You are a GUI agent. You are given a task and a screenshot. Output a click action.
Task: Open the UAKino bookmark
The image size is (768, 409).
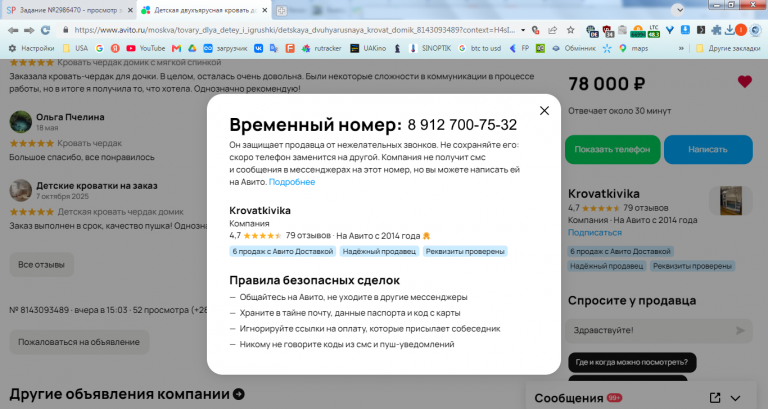pyautogui.click(x=367, y=48)
